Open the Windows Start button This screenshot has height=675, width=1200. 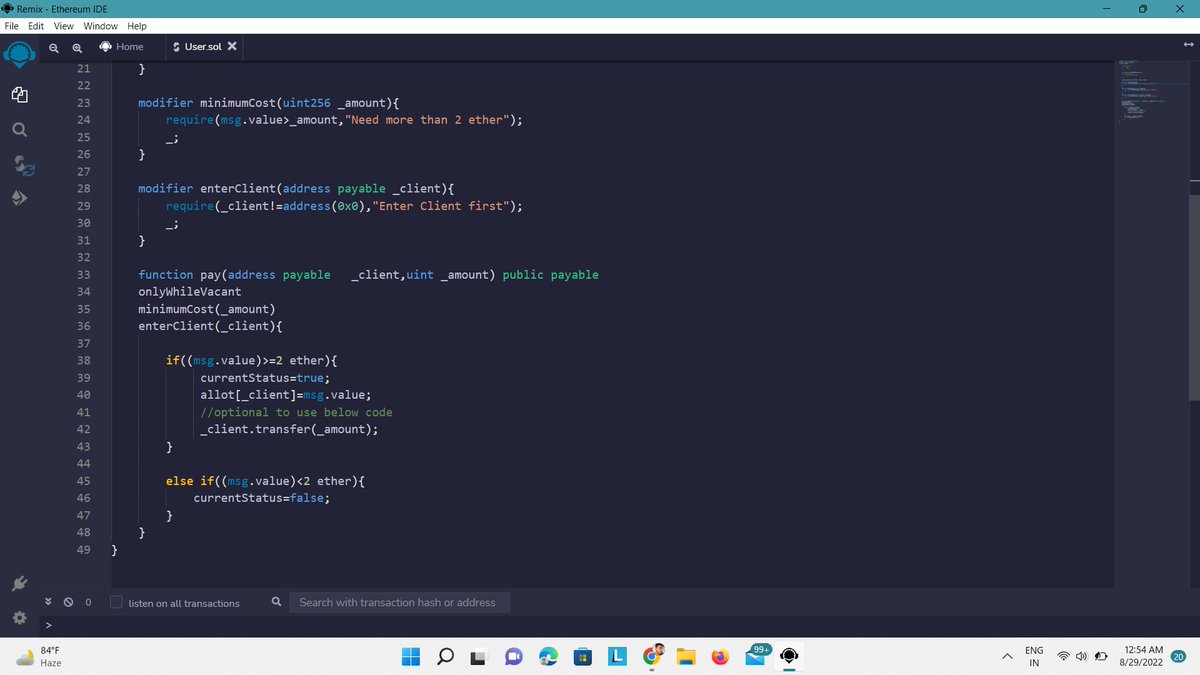pyautogui.click(x=412, y=657)
